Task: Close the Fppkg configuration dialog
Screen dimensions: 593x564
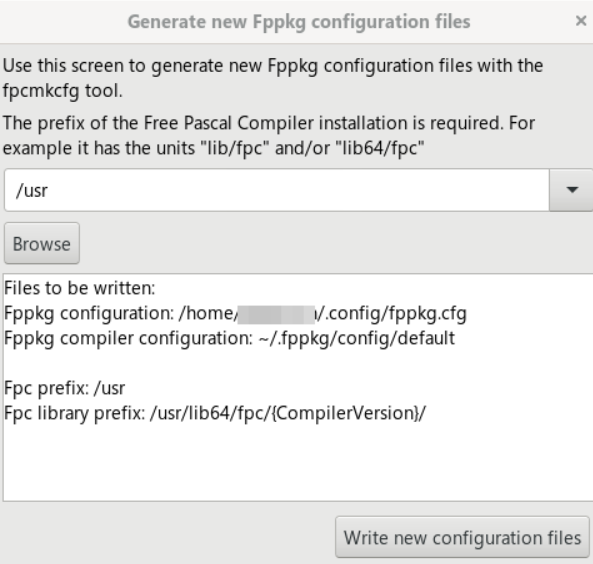Action: pos(581,21)
